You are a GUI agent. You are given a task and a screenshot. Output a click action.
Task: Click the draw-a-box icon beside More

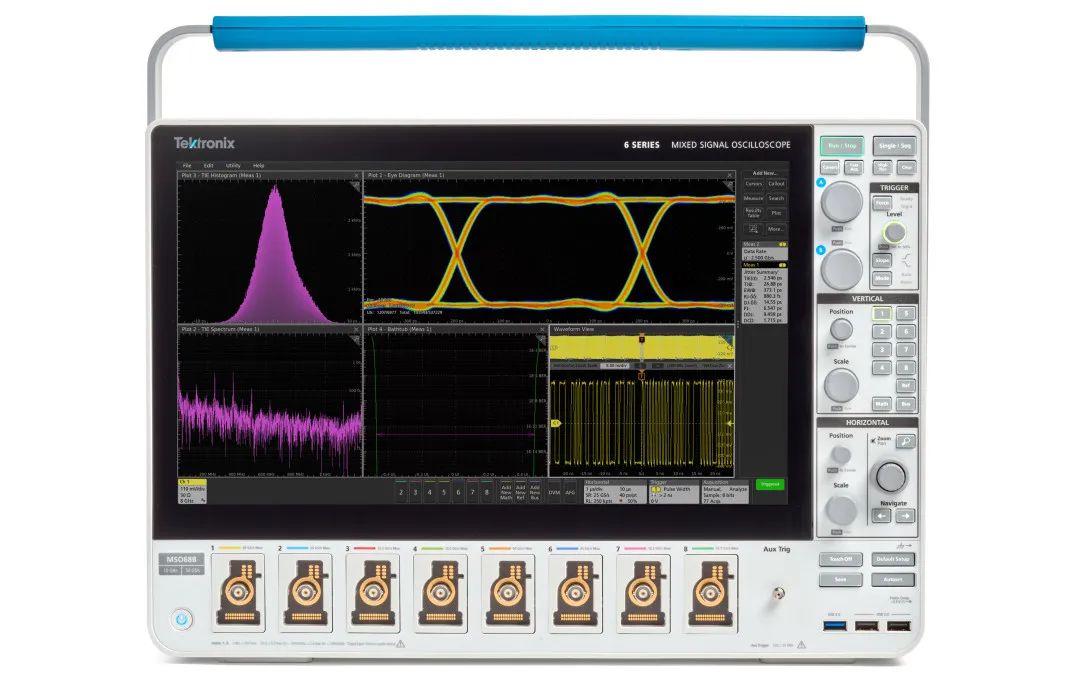(754, 229)
